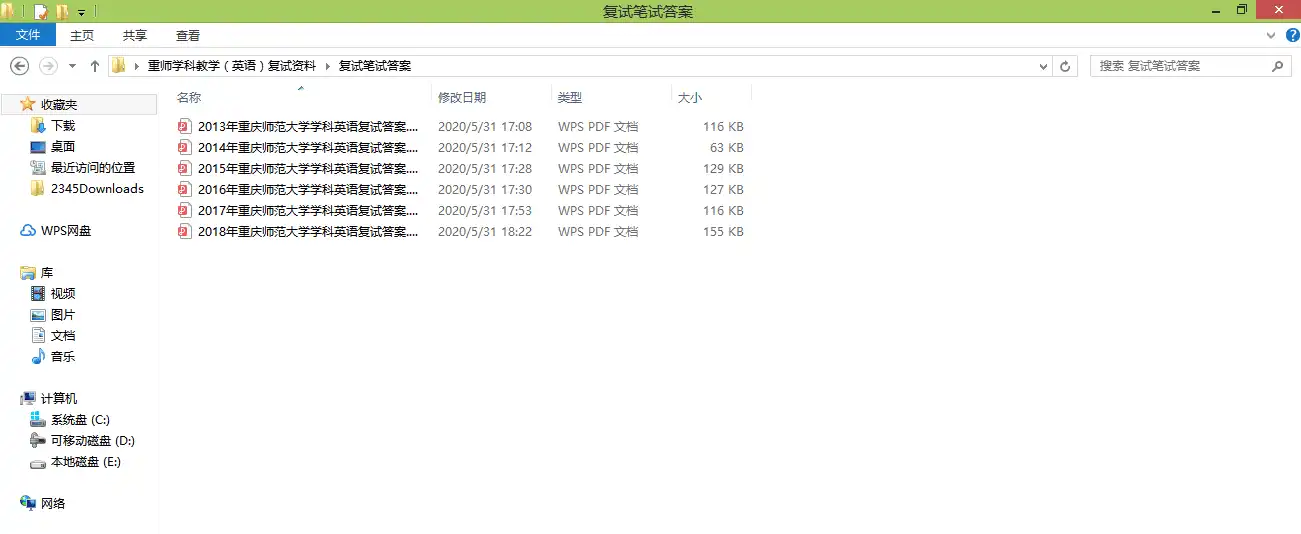Switch to the 主页 ribbon tab

[82, 35]
